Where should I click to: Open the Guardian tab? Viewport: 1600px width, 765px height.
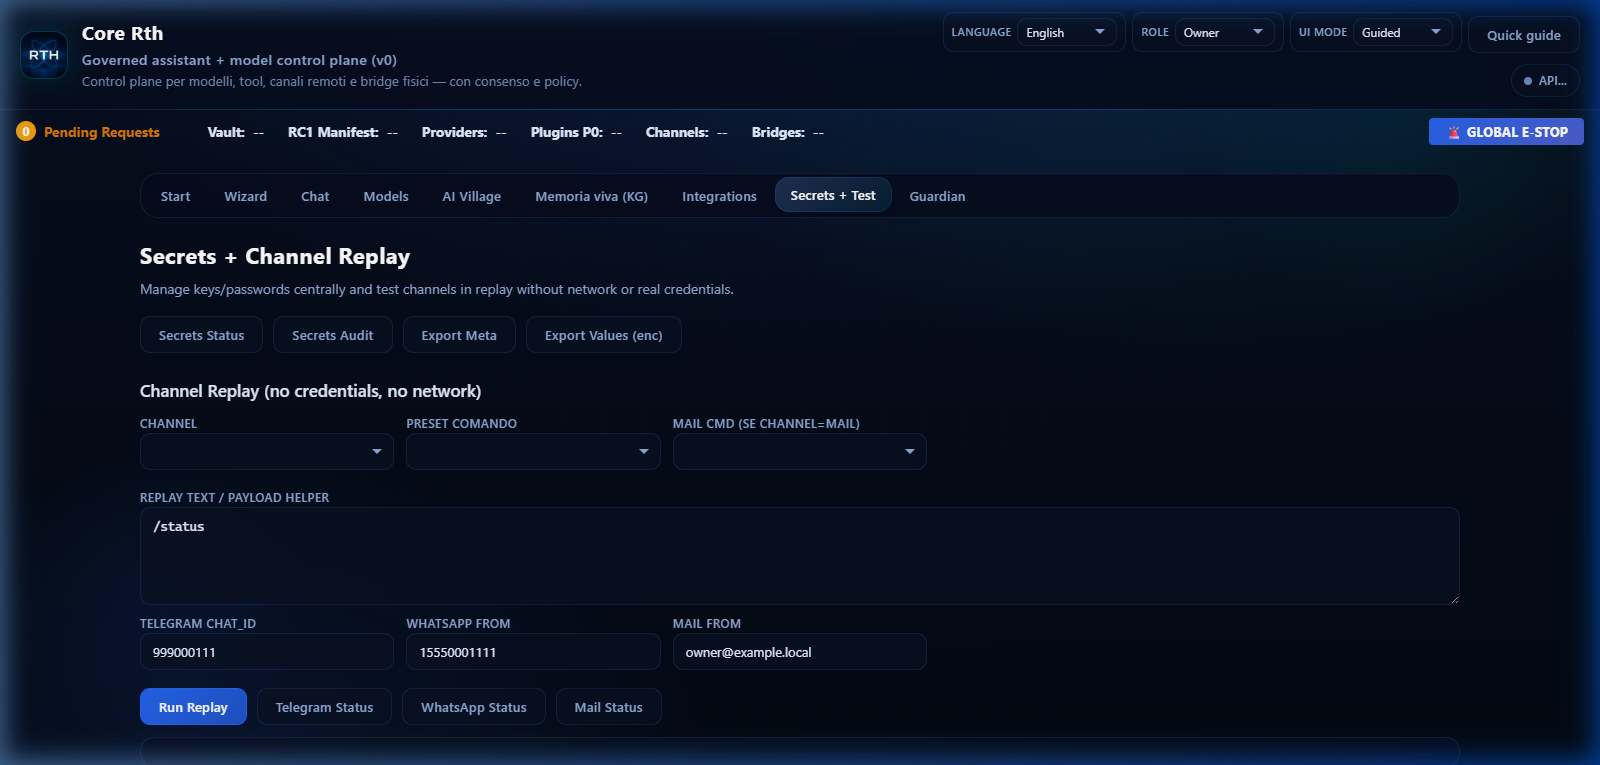(937, 196)
